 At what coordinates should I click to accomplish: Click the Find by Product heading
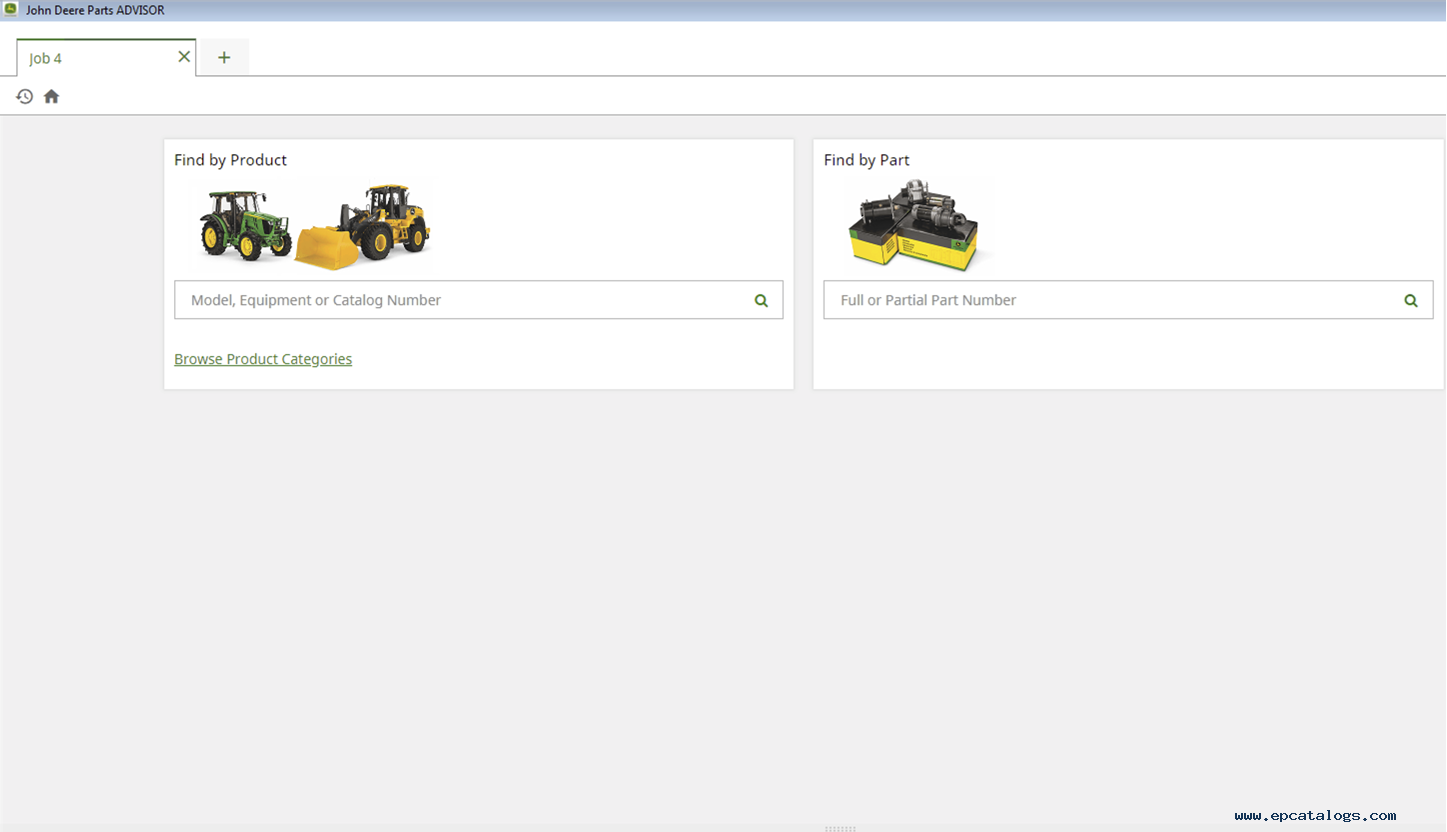pos(230,160)
